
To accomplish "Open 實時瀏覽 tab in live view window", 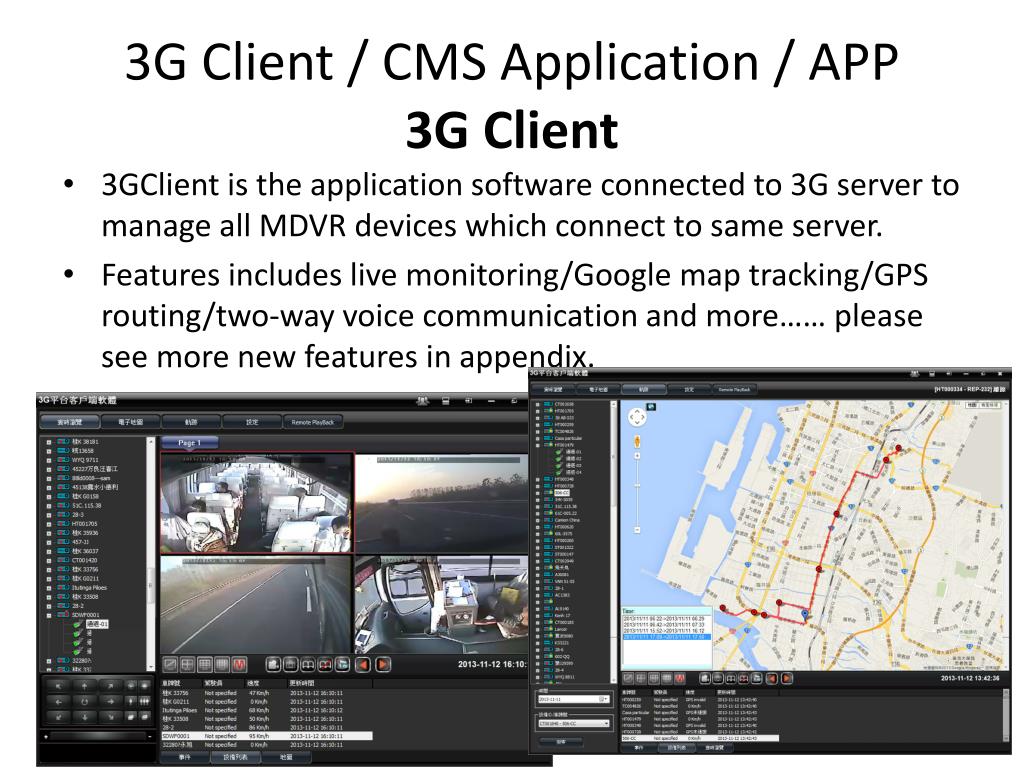I will click(x=69, y=423).
